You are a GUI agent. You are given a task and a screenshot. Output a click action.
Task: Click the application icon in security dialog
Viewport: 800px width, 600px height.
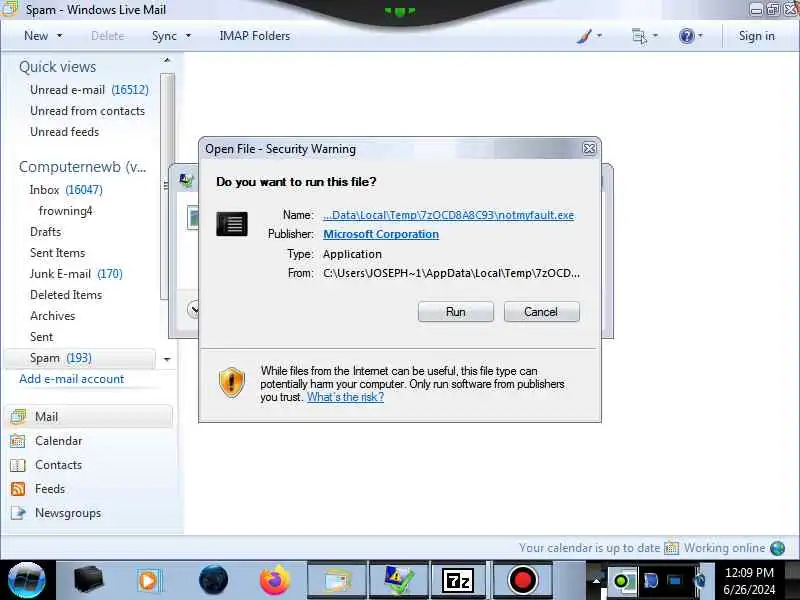(232, 224)
